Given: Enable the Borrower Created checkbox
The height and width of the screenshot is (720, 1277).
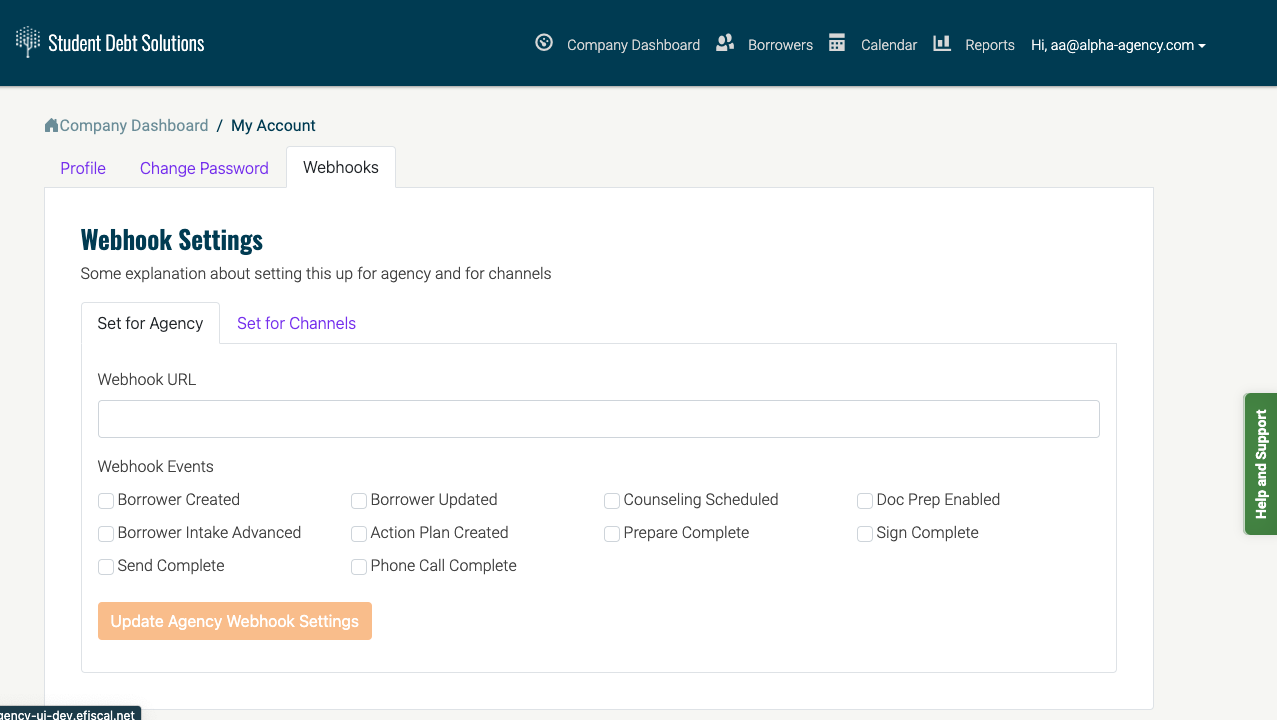Looking at the screenshot, I should [x=106, y=501].
